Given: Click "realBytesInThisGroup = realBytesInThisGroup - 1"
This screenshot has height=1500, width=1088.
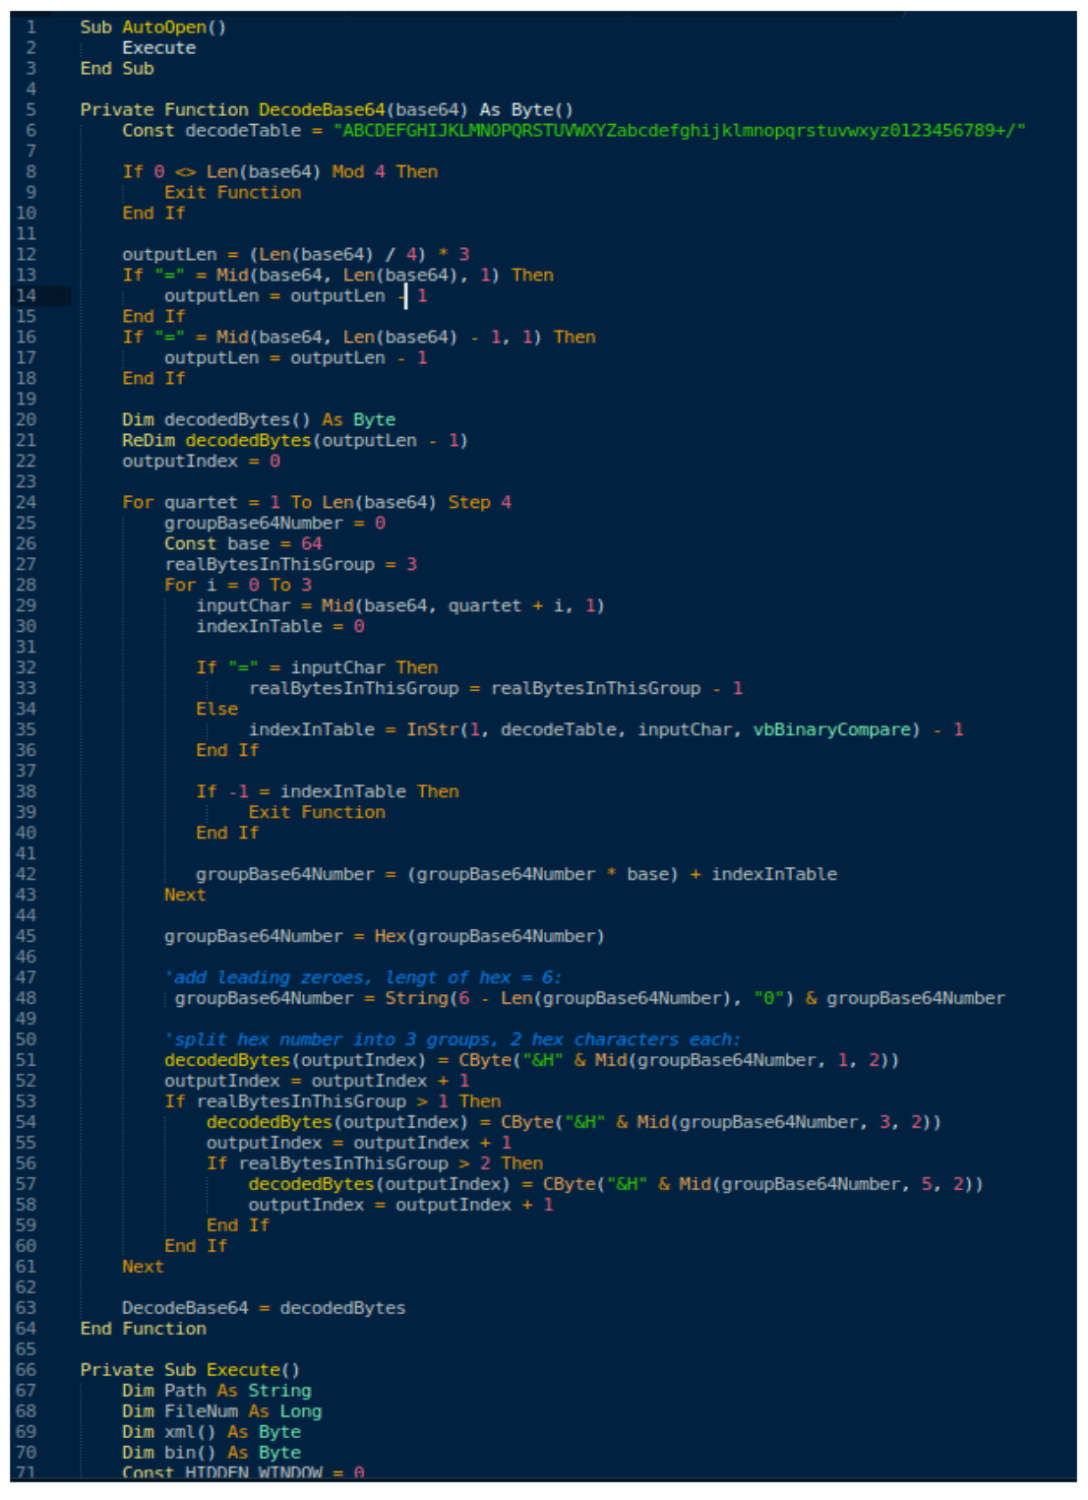Looking at the screenshot, I should [x=496, y=688].
